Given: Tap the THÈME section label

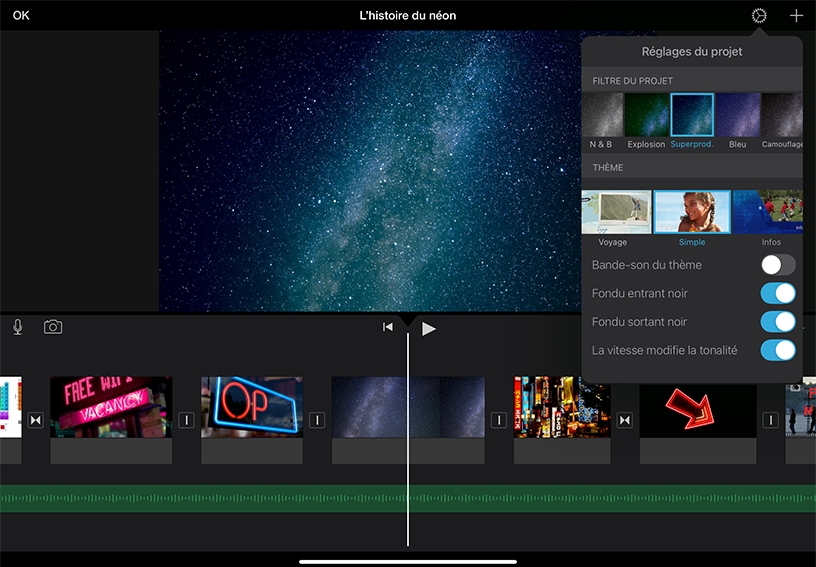Looking at the screenshot, I should tap(608, 167).
